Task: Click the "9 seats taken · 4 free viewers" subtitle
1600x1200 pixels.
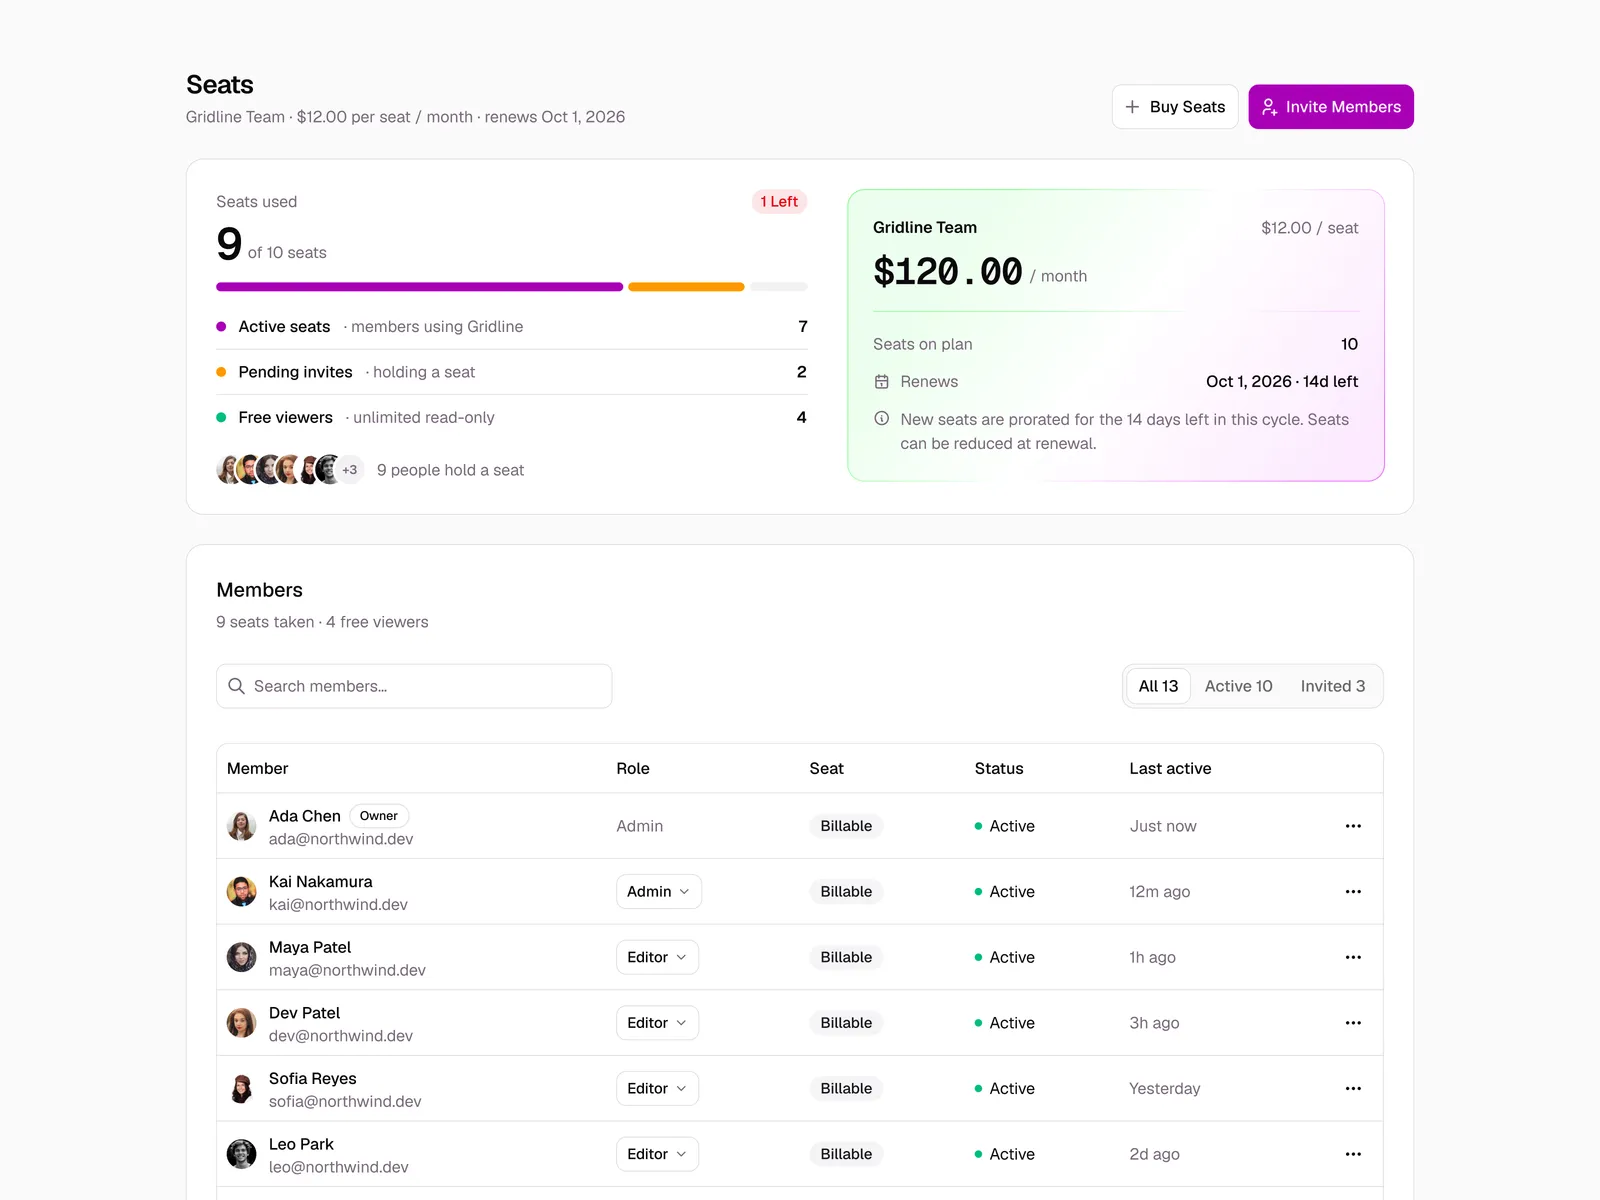Action: coord(322,622)
